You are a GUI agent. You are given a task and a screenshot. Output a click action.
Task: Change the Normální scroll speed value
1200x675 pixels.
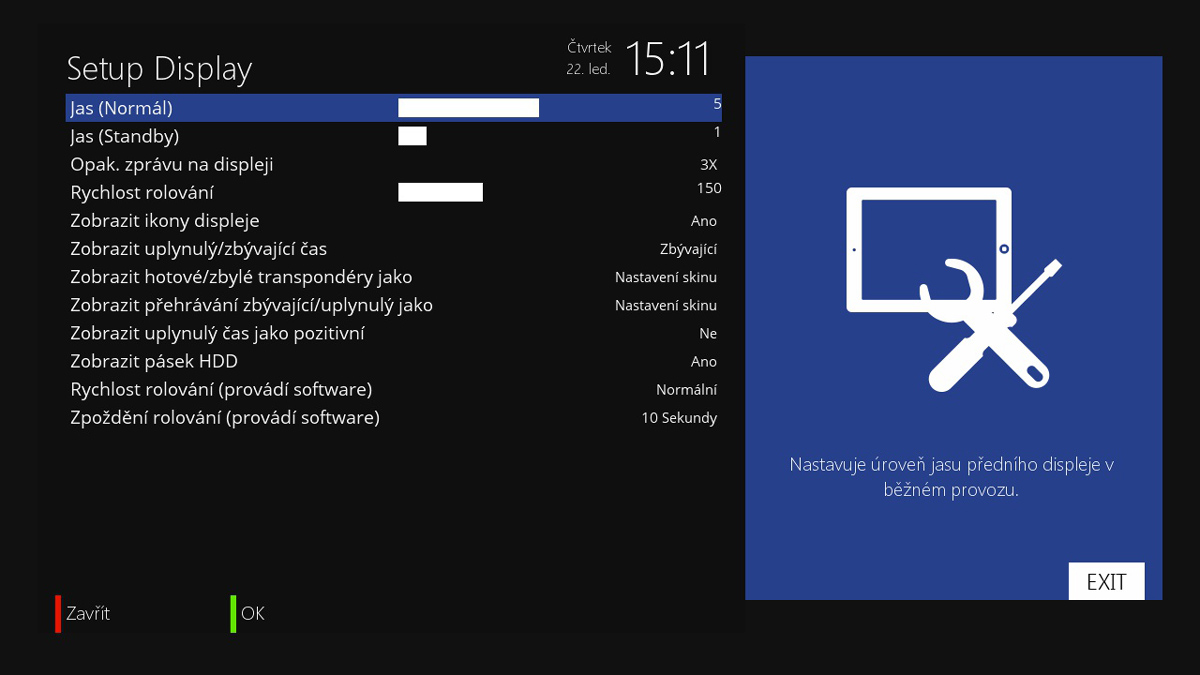coord(686,389)
